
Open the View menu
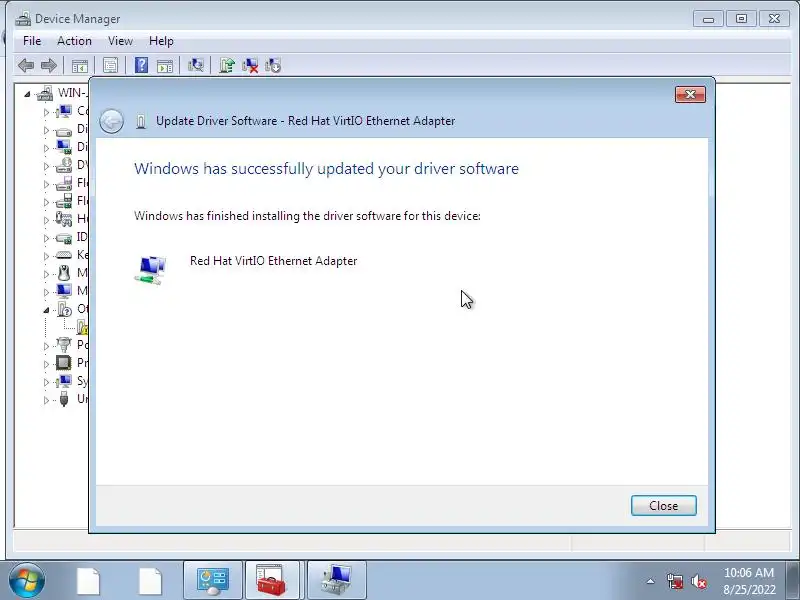point(120,41)
